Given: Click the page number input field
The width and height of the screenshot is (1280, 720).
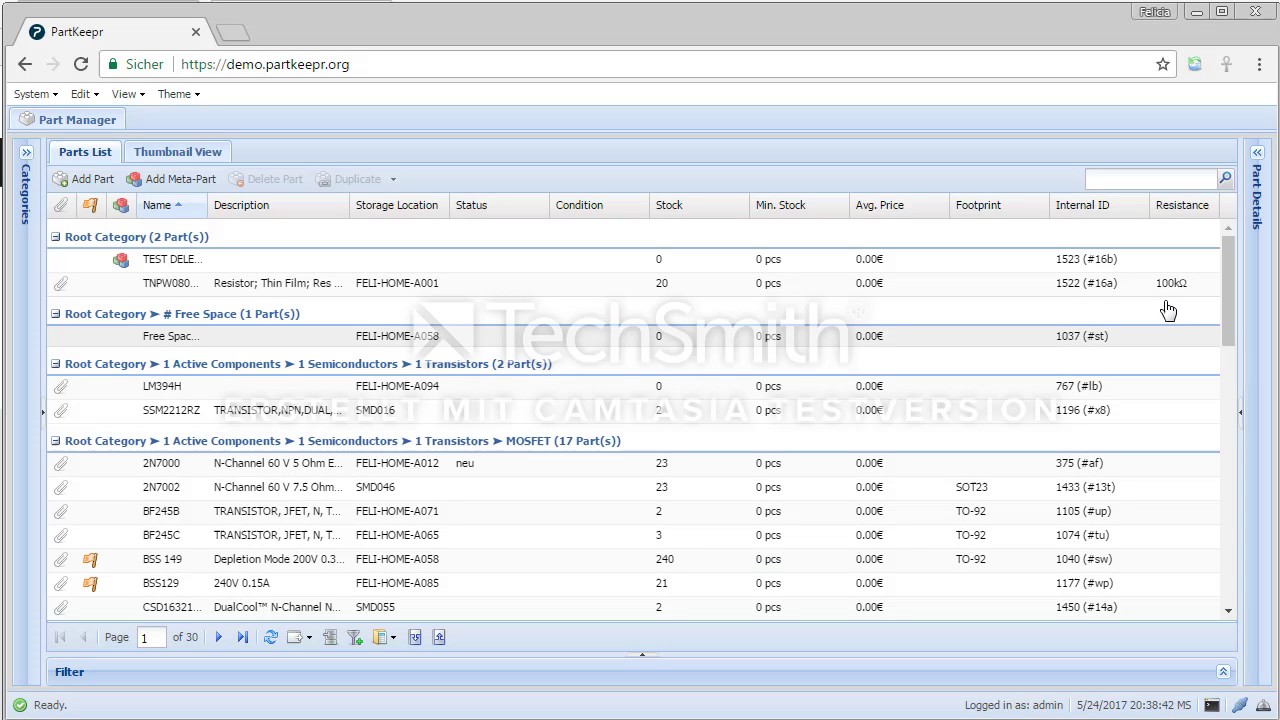Looking at the screenshot, I should (151, 638).
